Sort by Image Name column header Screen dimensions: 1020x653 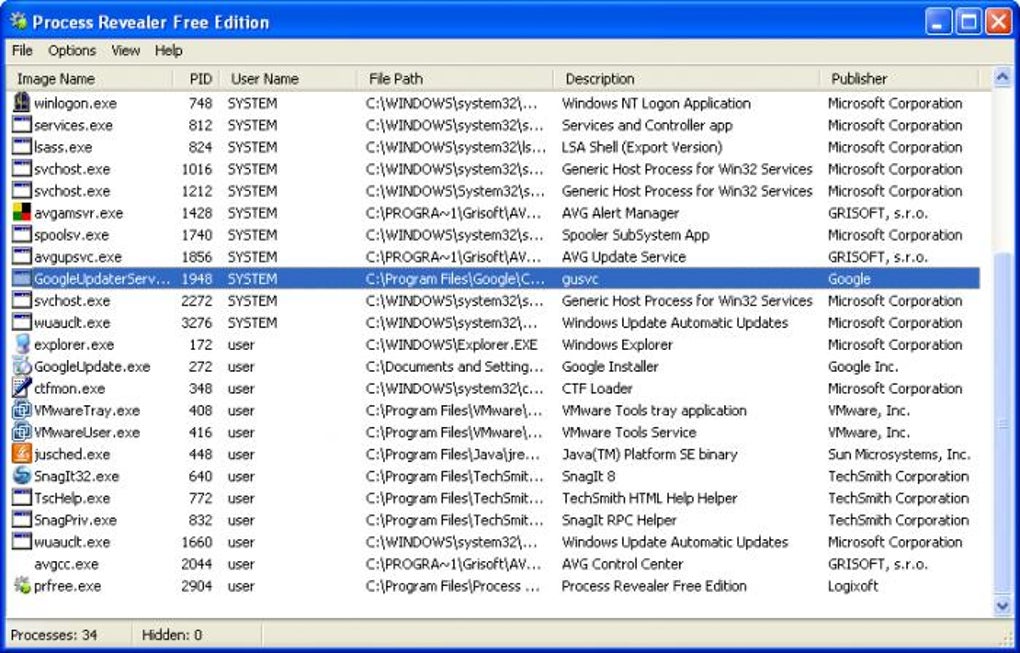click(x=90, y=79)
